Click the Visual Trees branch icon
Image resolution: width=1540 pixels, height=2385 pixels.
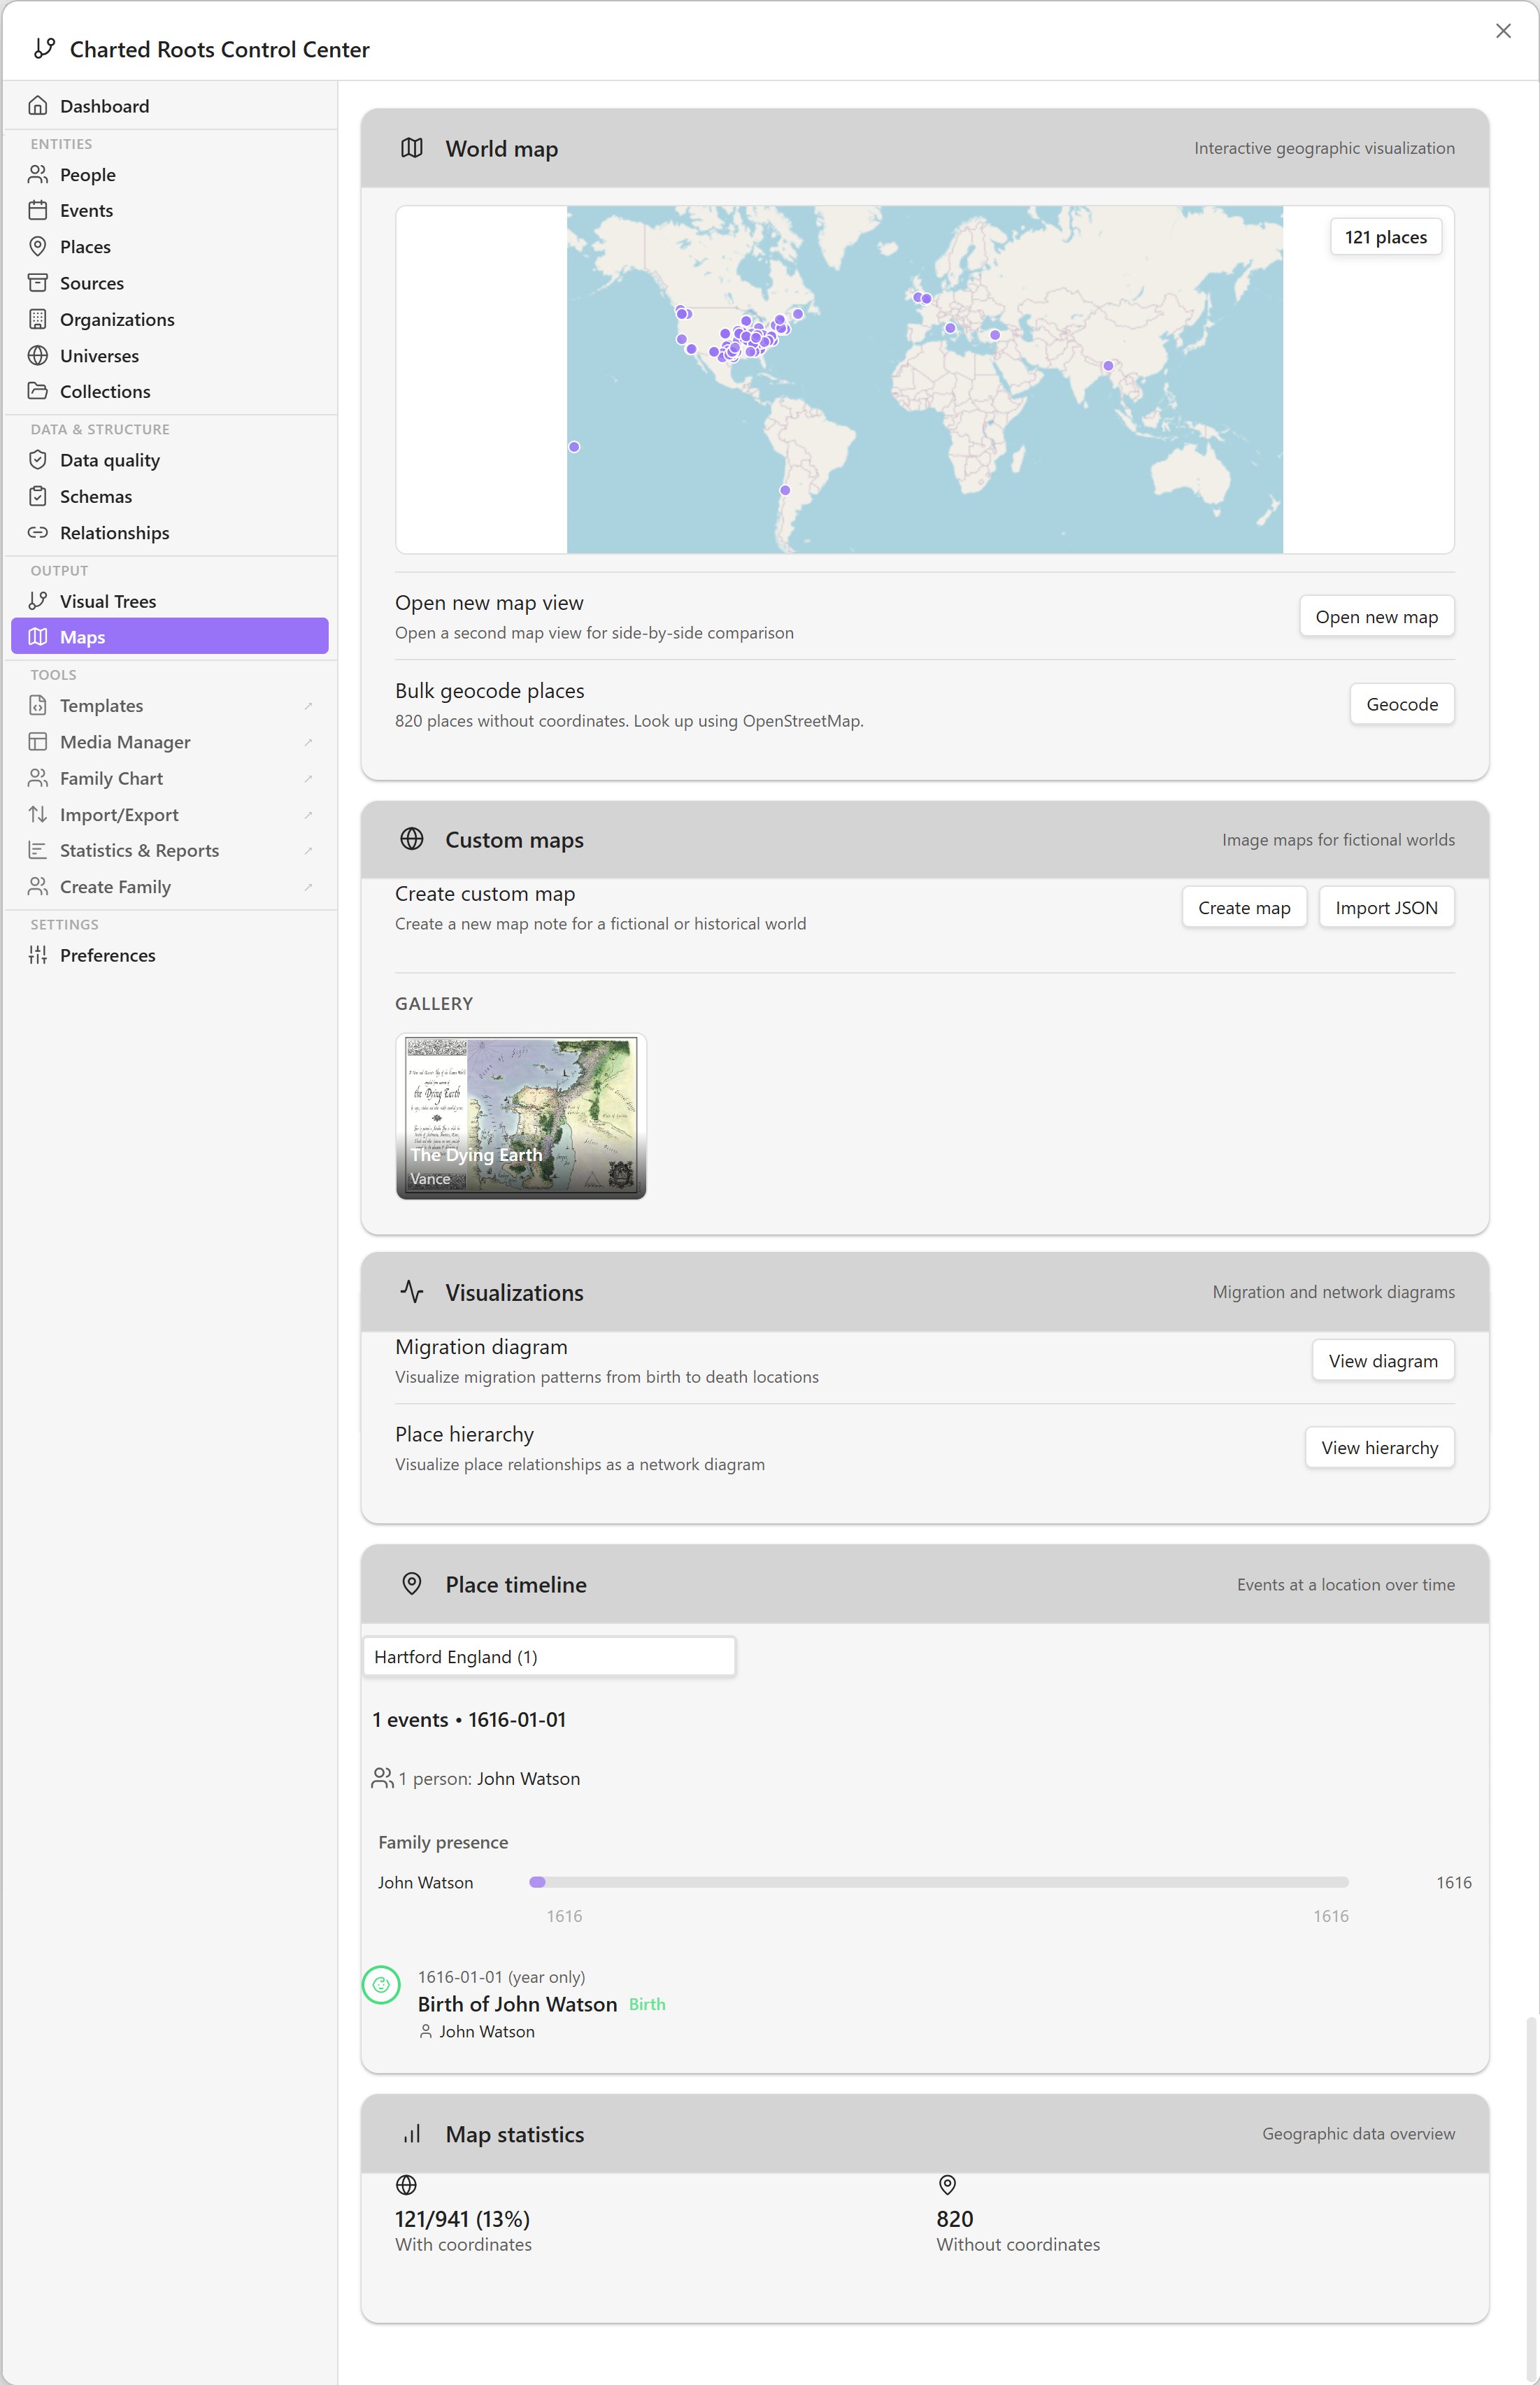[x=38, y=601]
